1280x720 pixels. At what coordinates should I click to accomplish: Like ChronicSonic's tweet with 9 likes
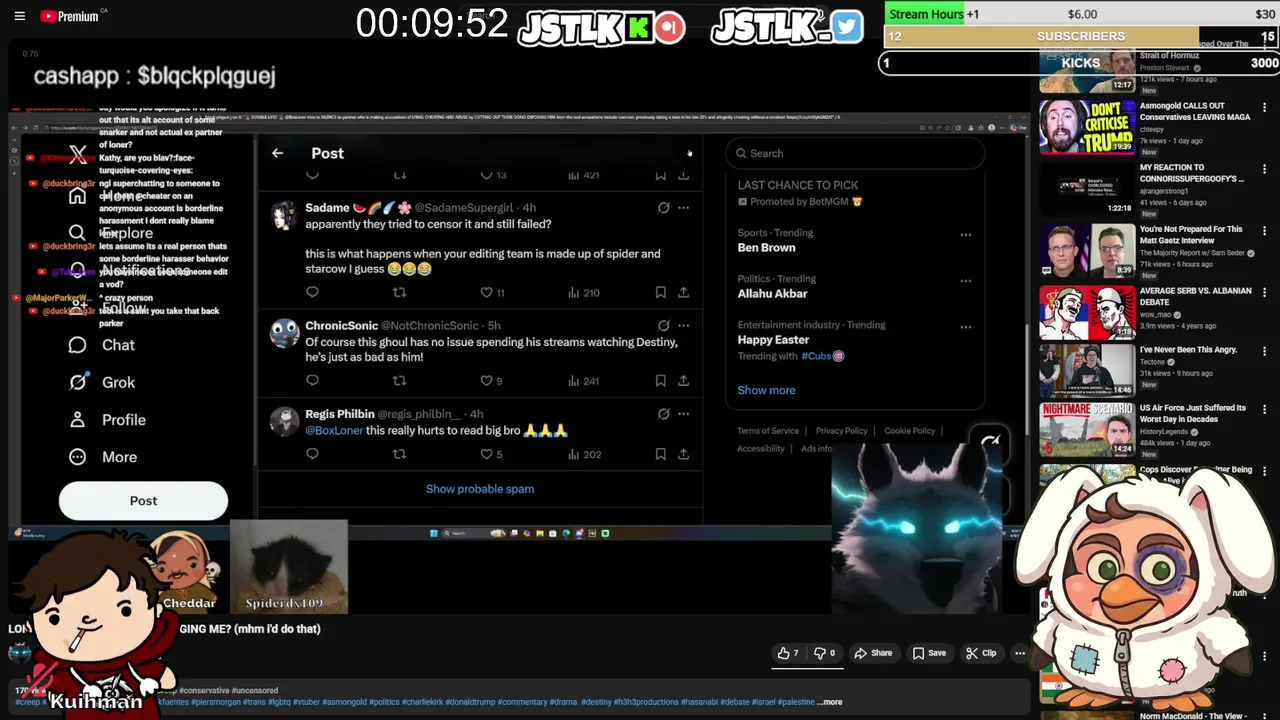coord(491,380)
